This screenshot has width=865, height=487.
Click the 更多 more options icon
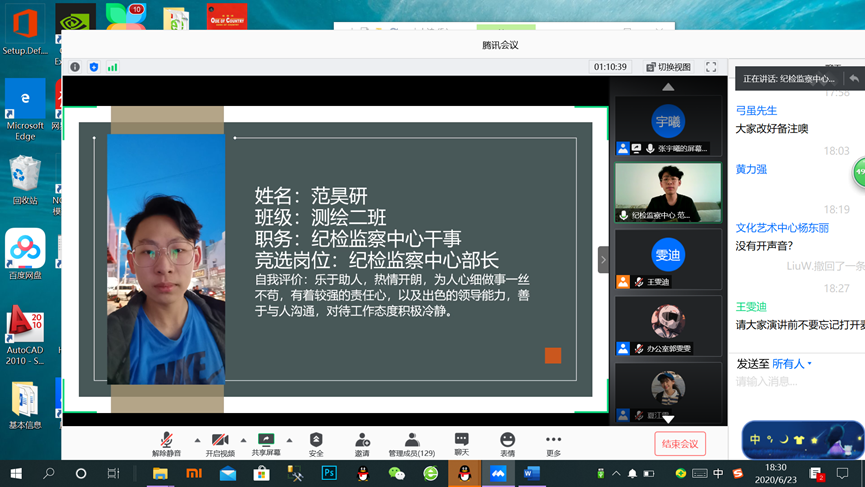(x=553, y=443)
